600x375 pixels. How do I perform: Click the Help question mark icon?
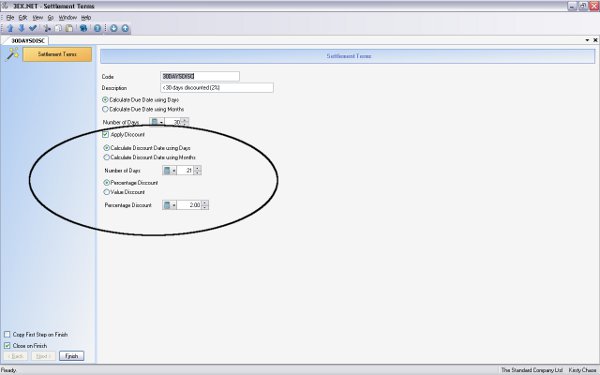point(97,28)
